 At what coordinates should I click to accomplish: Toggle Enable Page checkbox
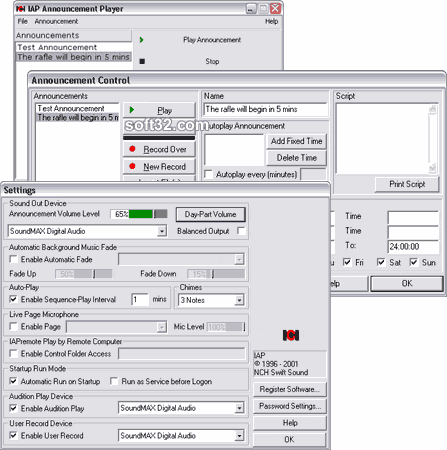pyautogui.click(x=14, y=326)
